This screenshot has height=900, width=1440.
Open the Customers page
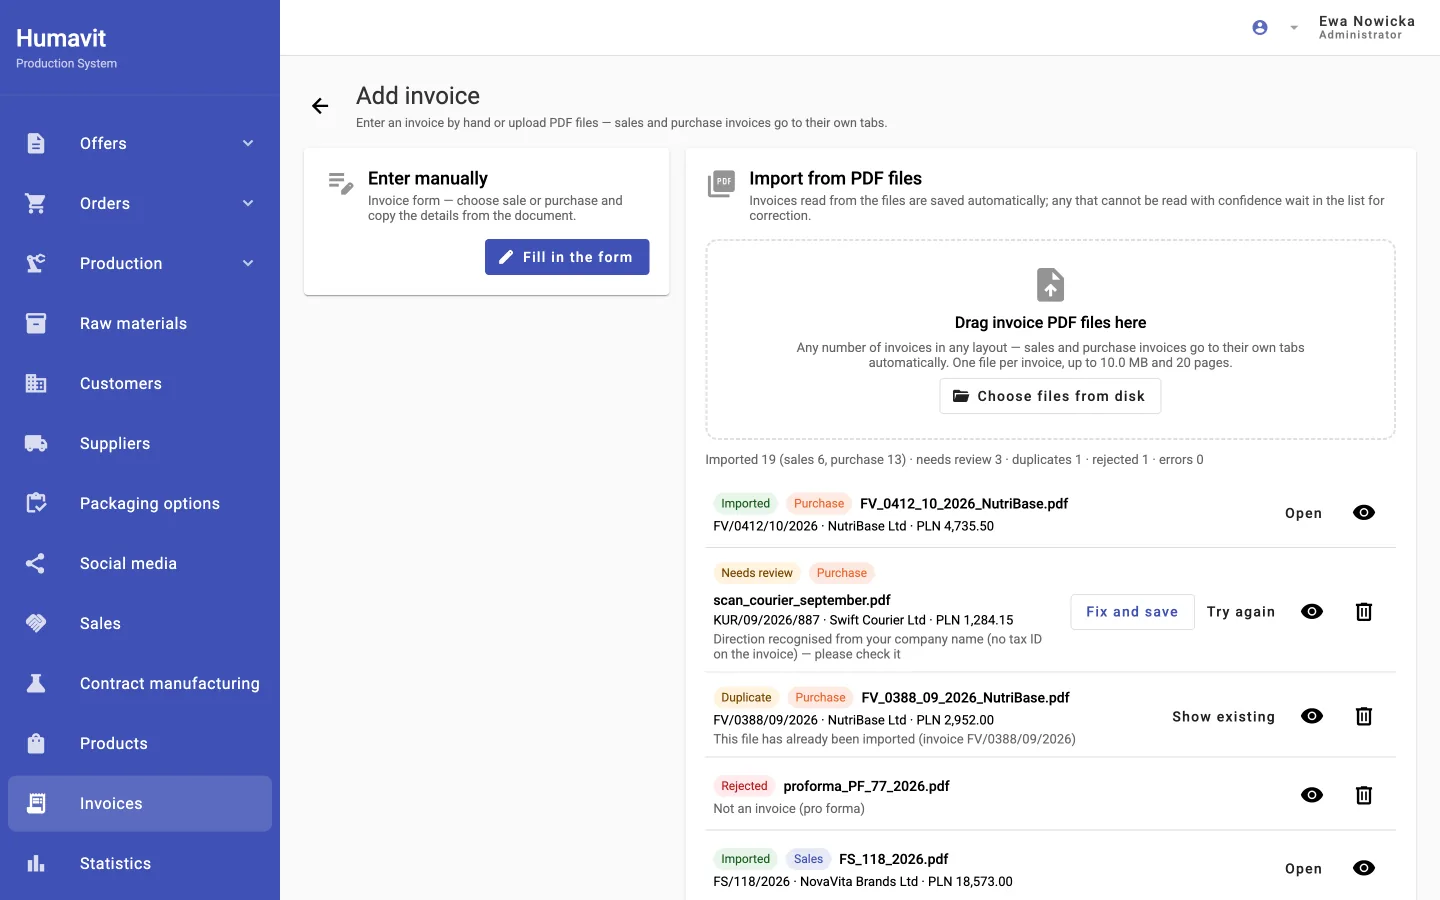(x=140, y=383)
